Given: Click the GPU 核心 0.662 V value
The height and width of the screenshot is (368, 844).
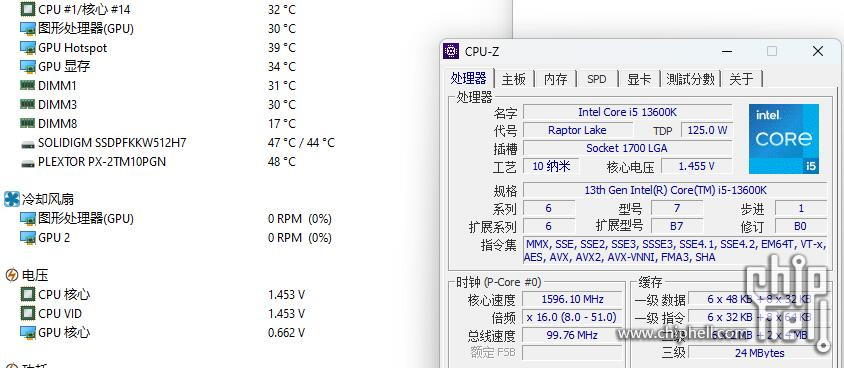Looking at the screenshot, I should (x=286, y=332).
